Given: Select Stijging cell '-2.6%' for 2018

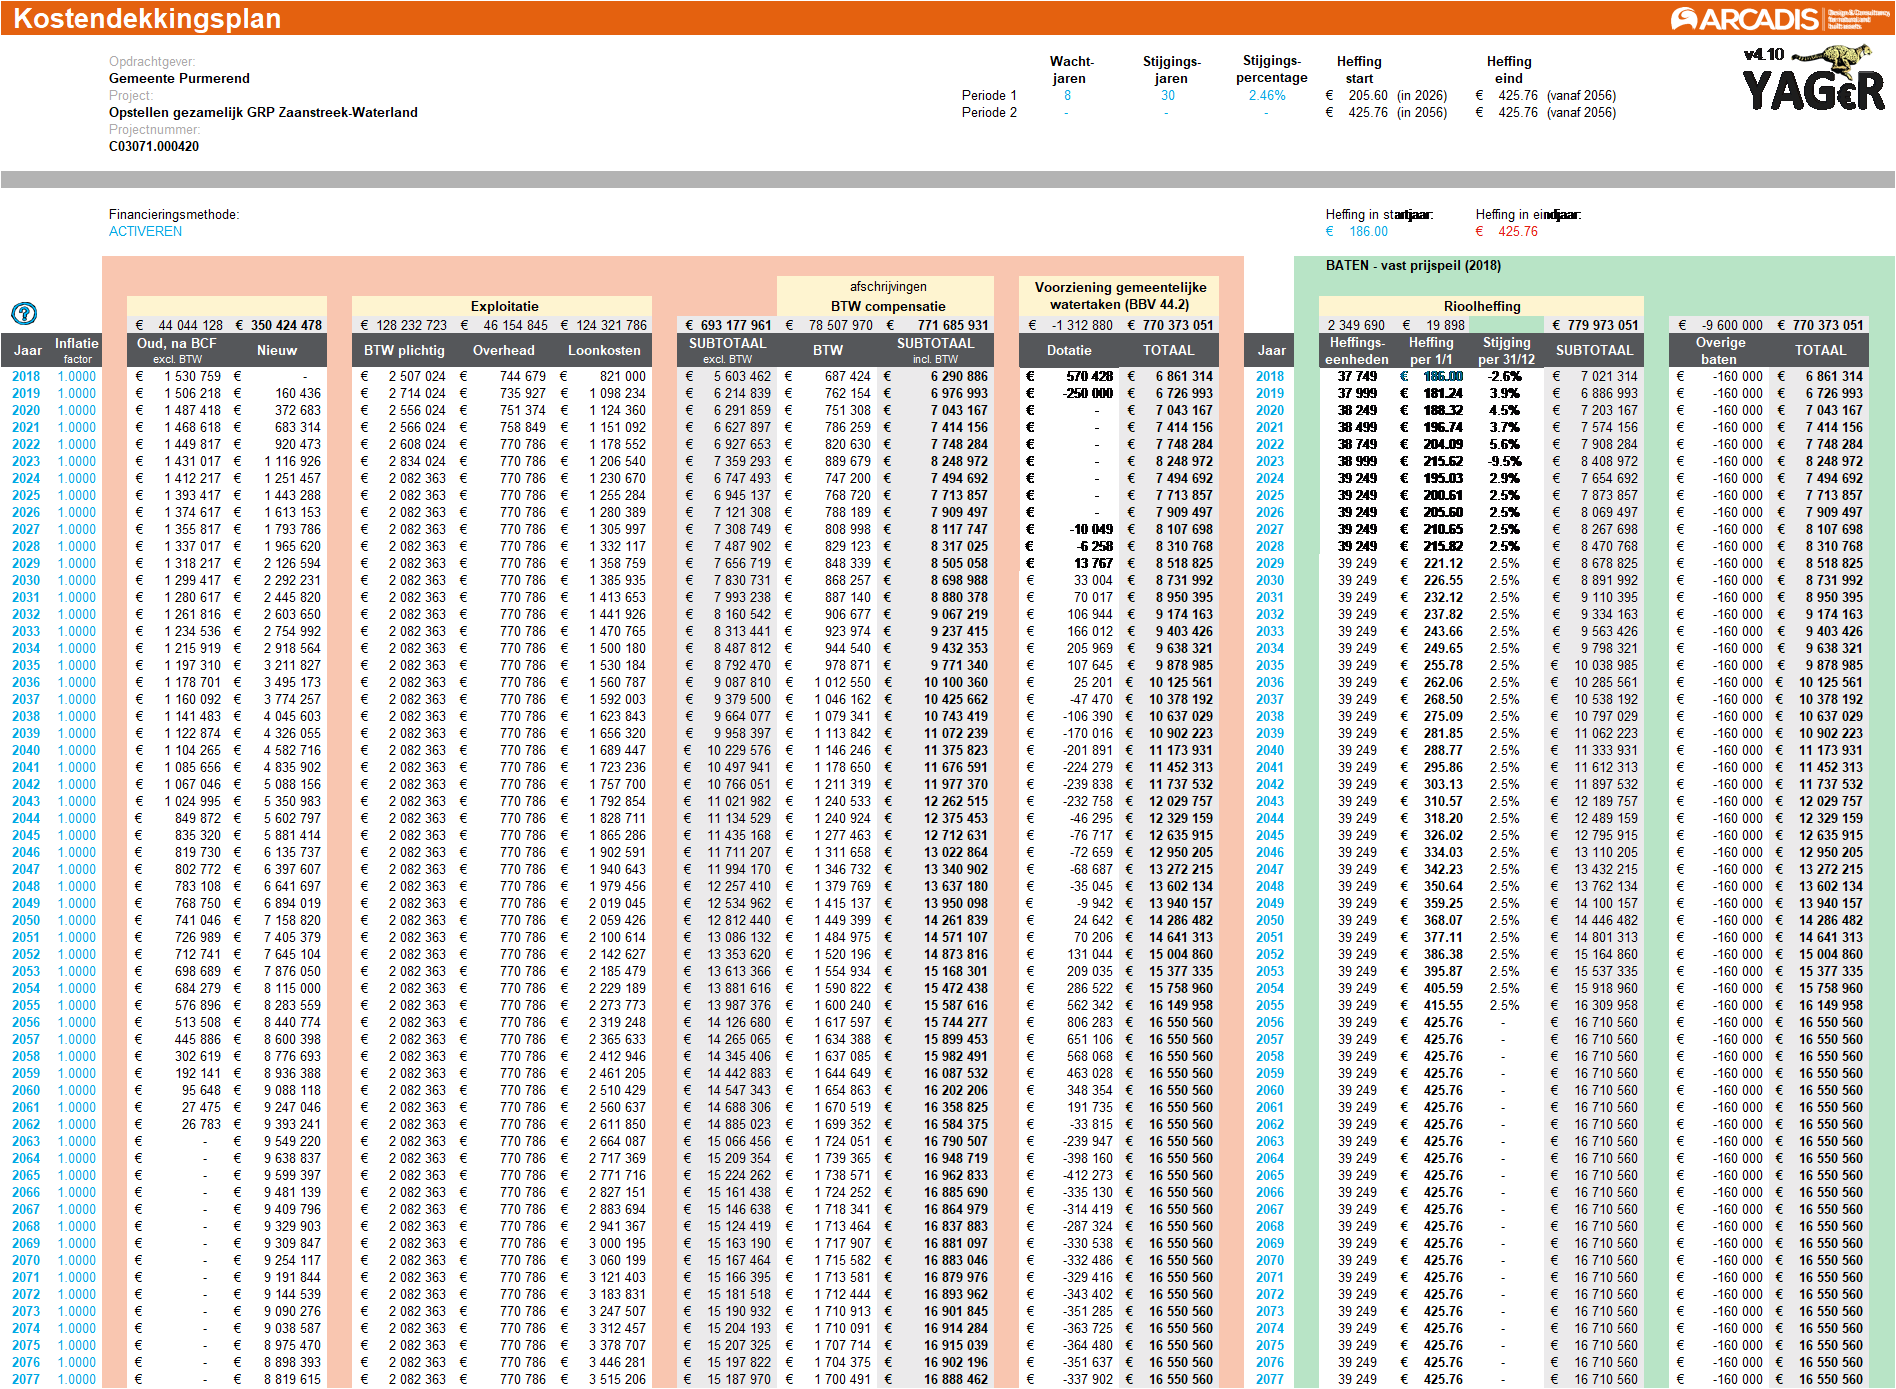Looking at the screenshot, I should pyautogui.click(x=1505, y=376).
